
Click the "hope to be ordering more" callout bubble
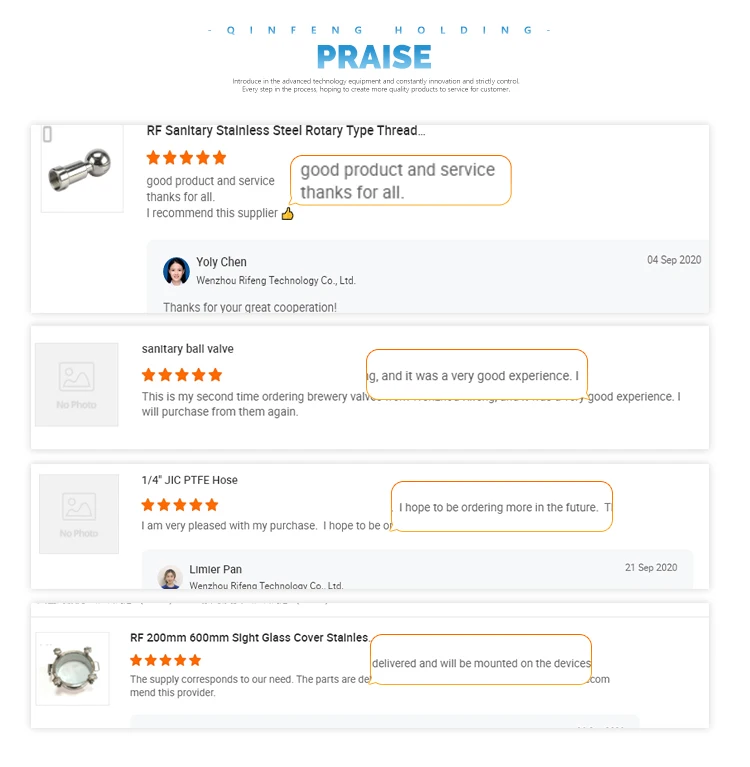click(501, 507)
